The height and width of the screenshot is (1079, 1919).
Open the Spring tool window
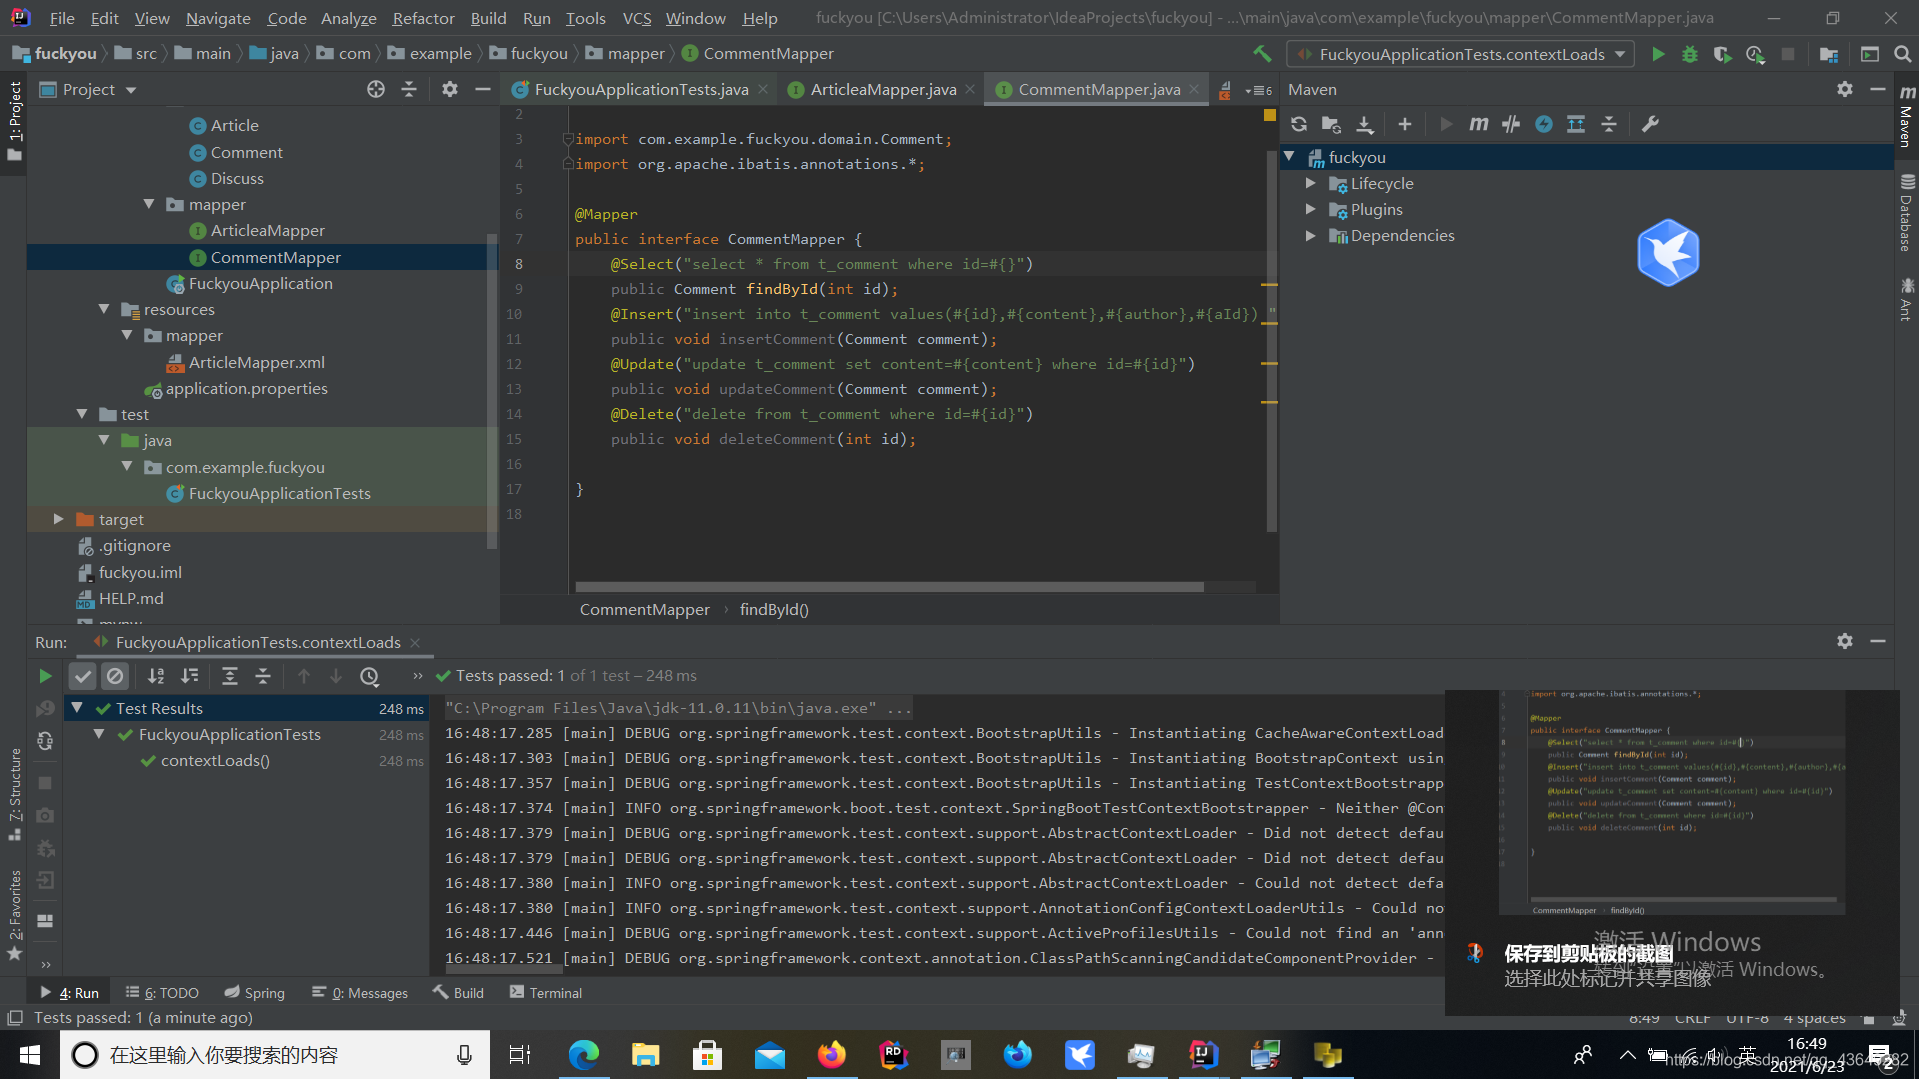point(255,992)
